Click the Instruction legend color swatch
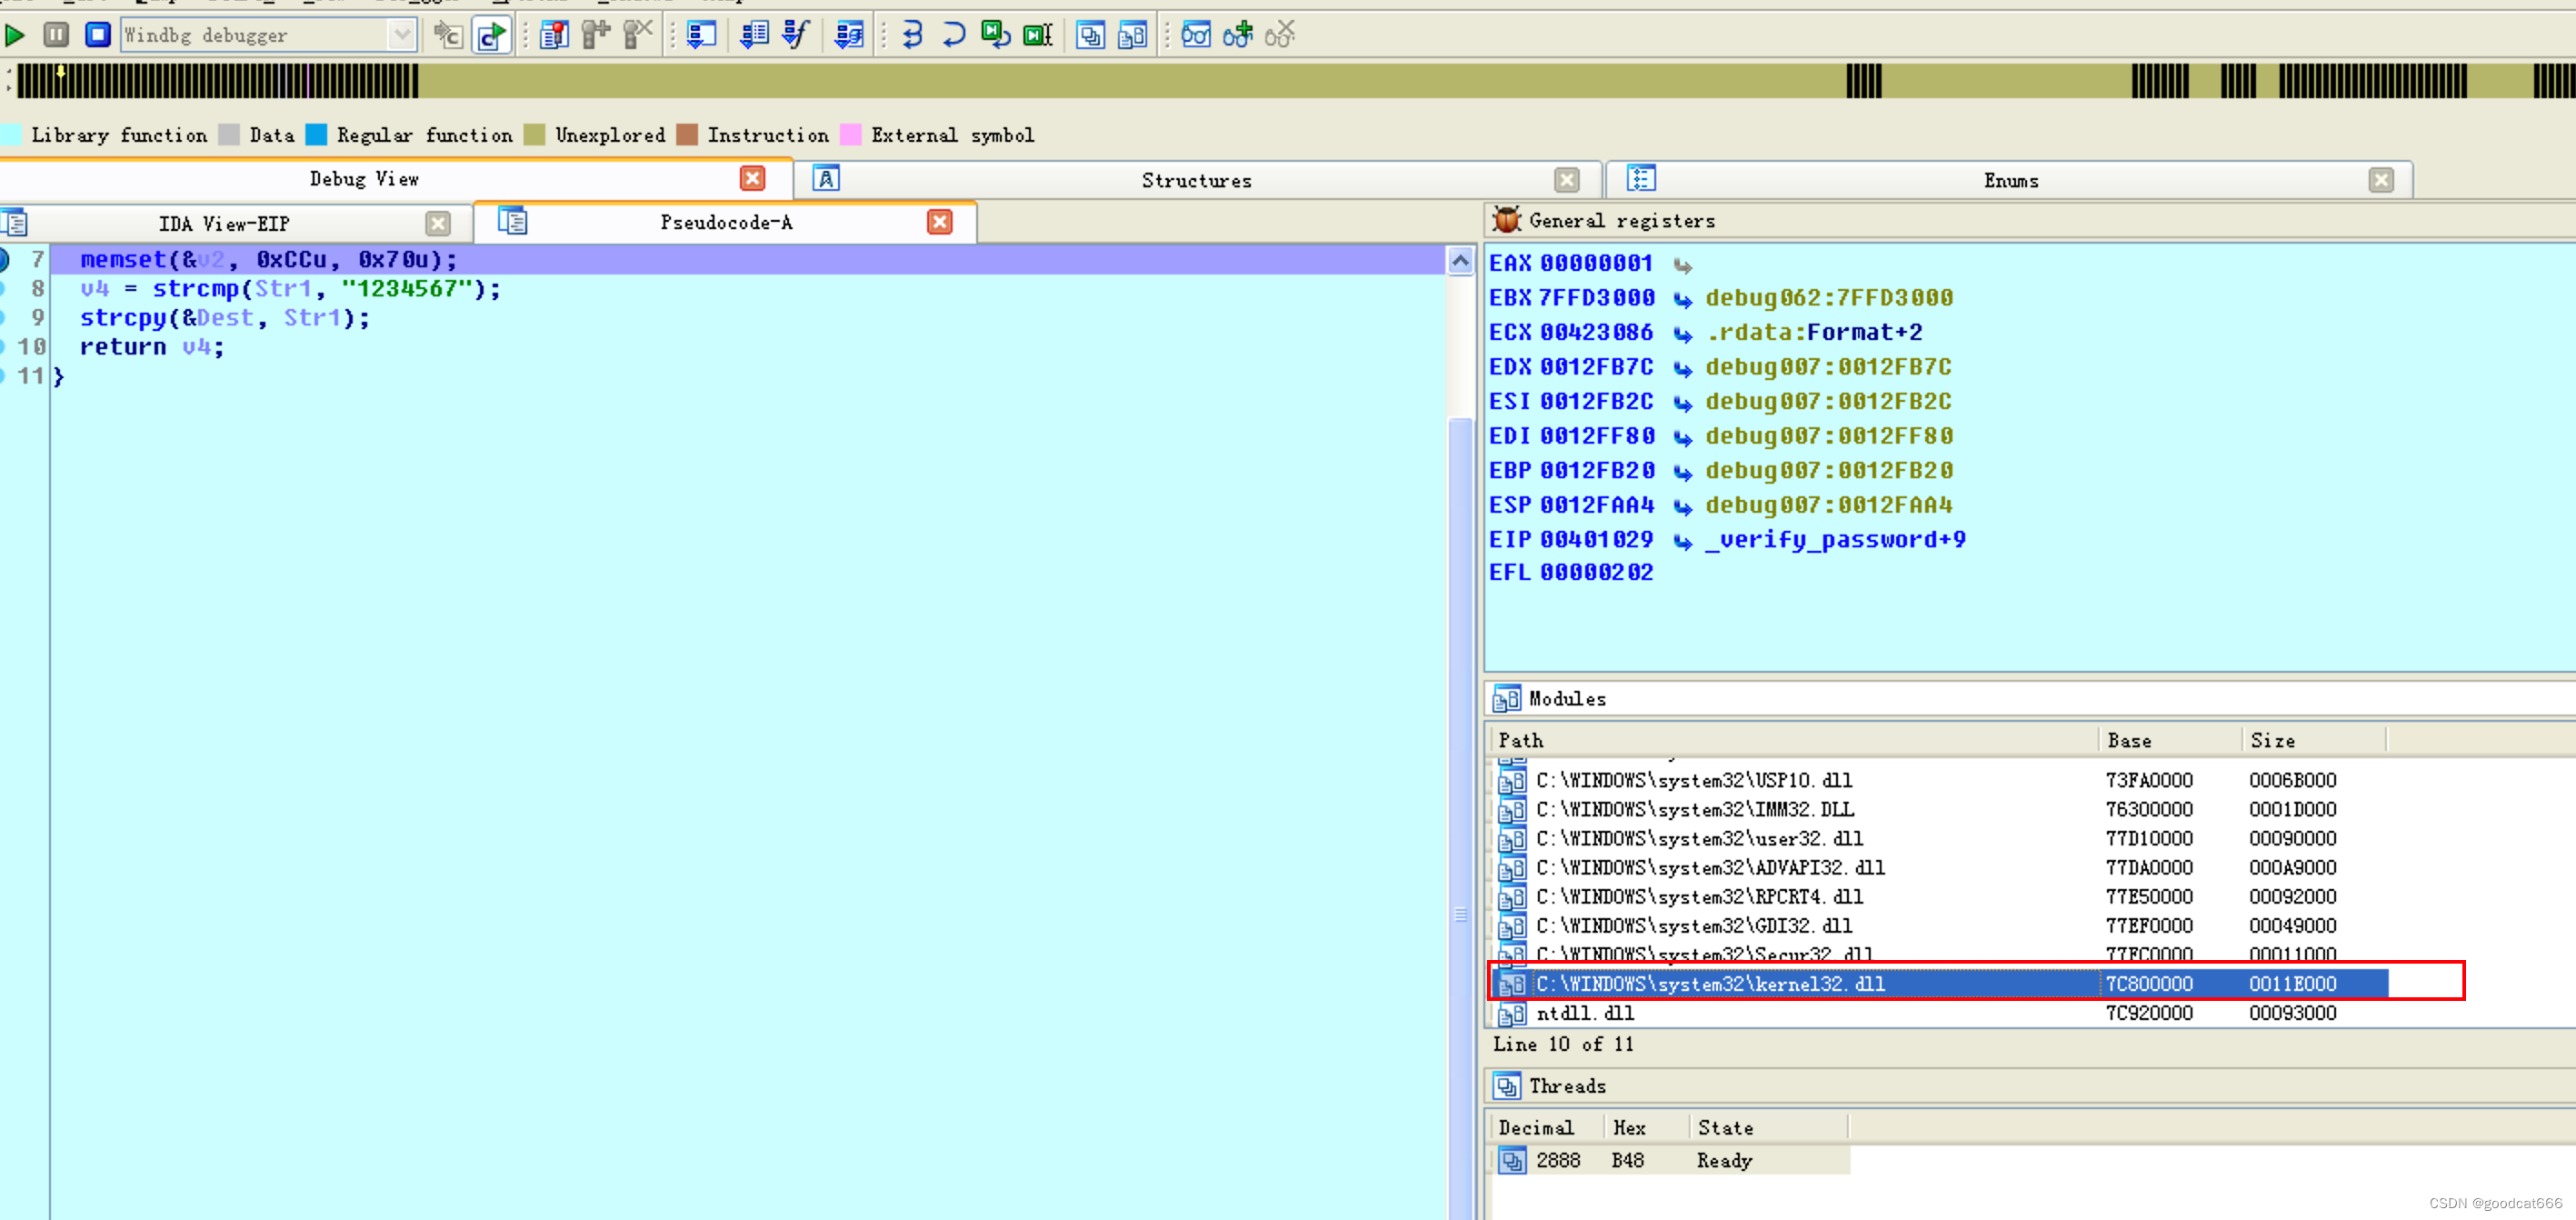The height and width of the screenshot is (1220, 2576). [687, 135]
